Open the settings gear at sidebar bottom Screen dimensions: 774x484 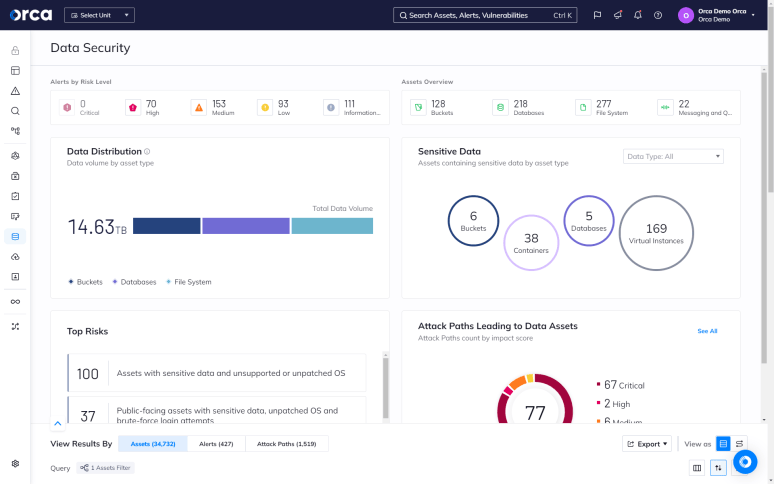15,464
